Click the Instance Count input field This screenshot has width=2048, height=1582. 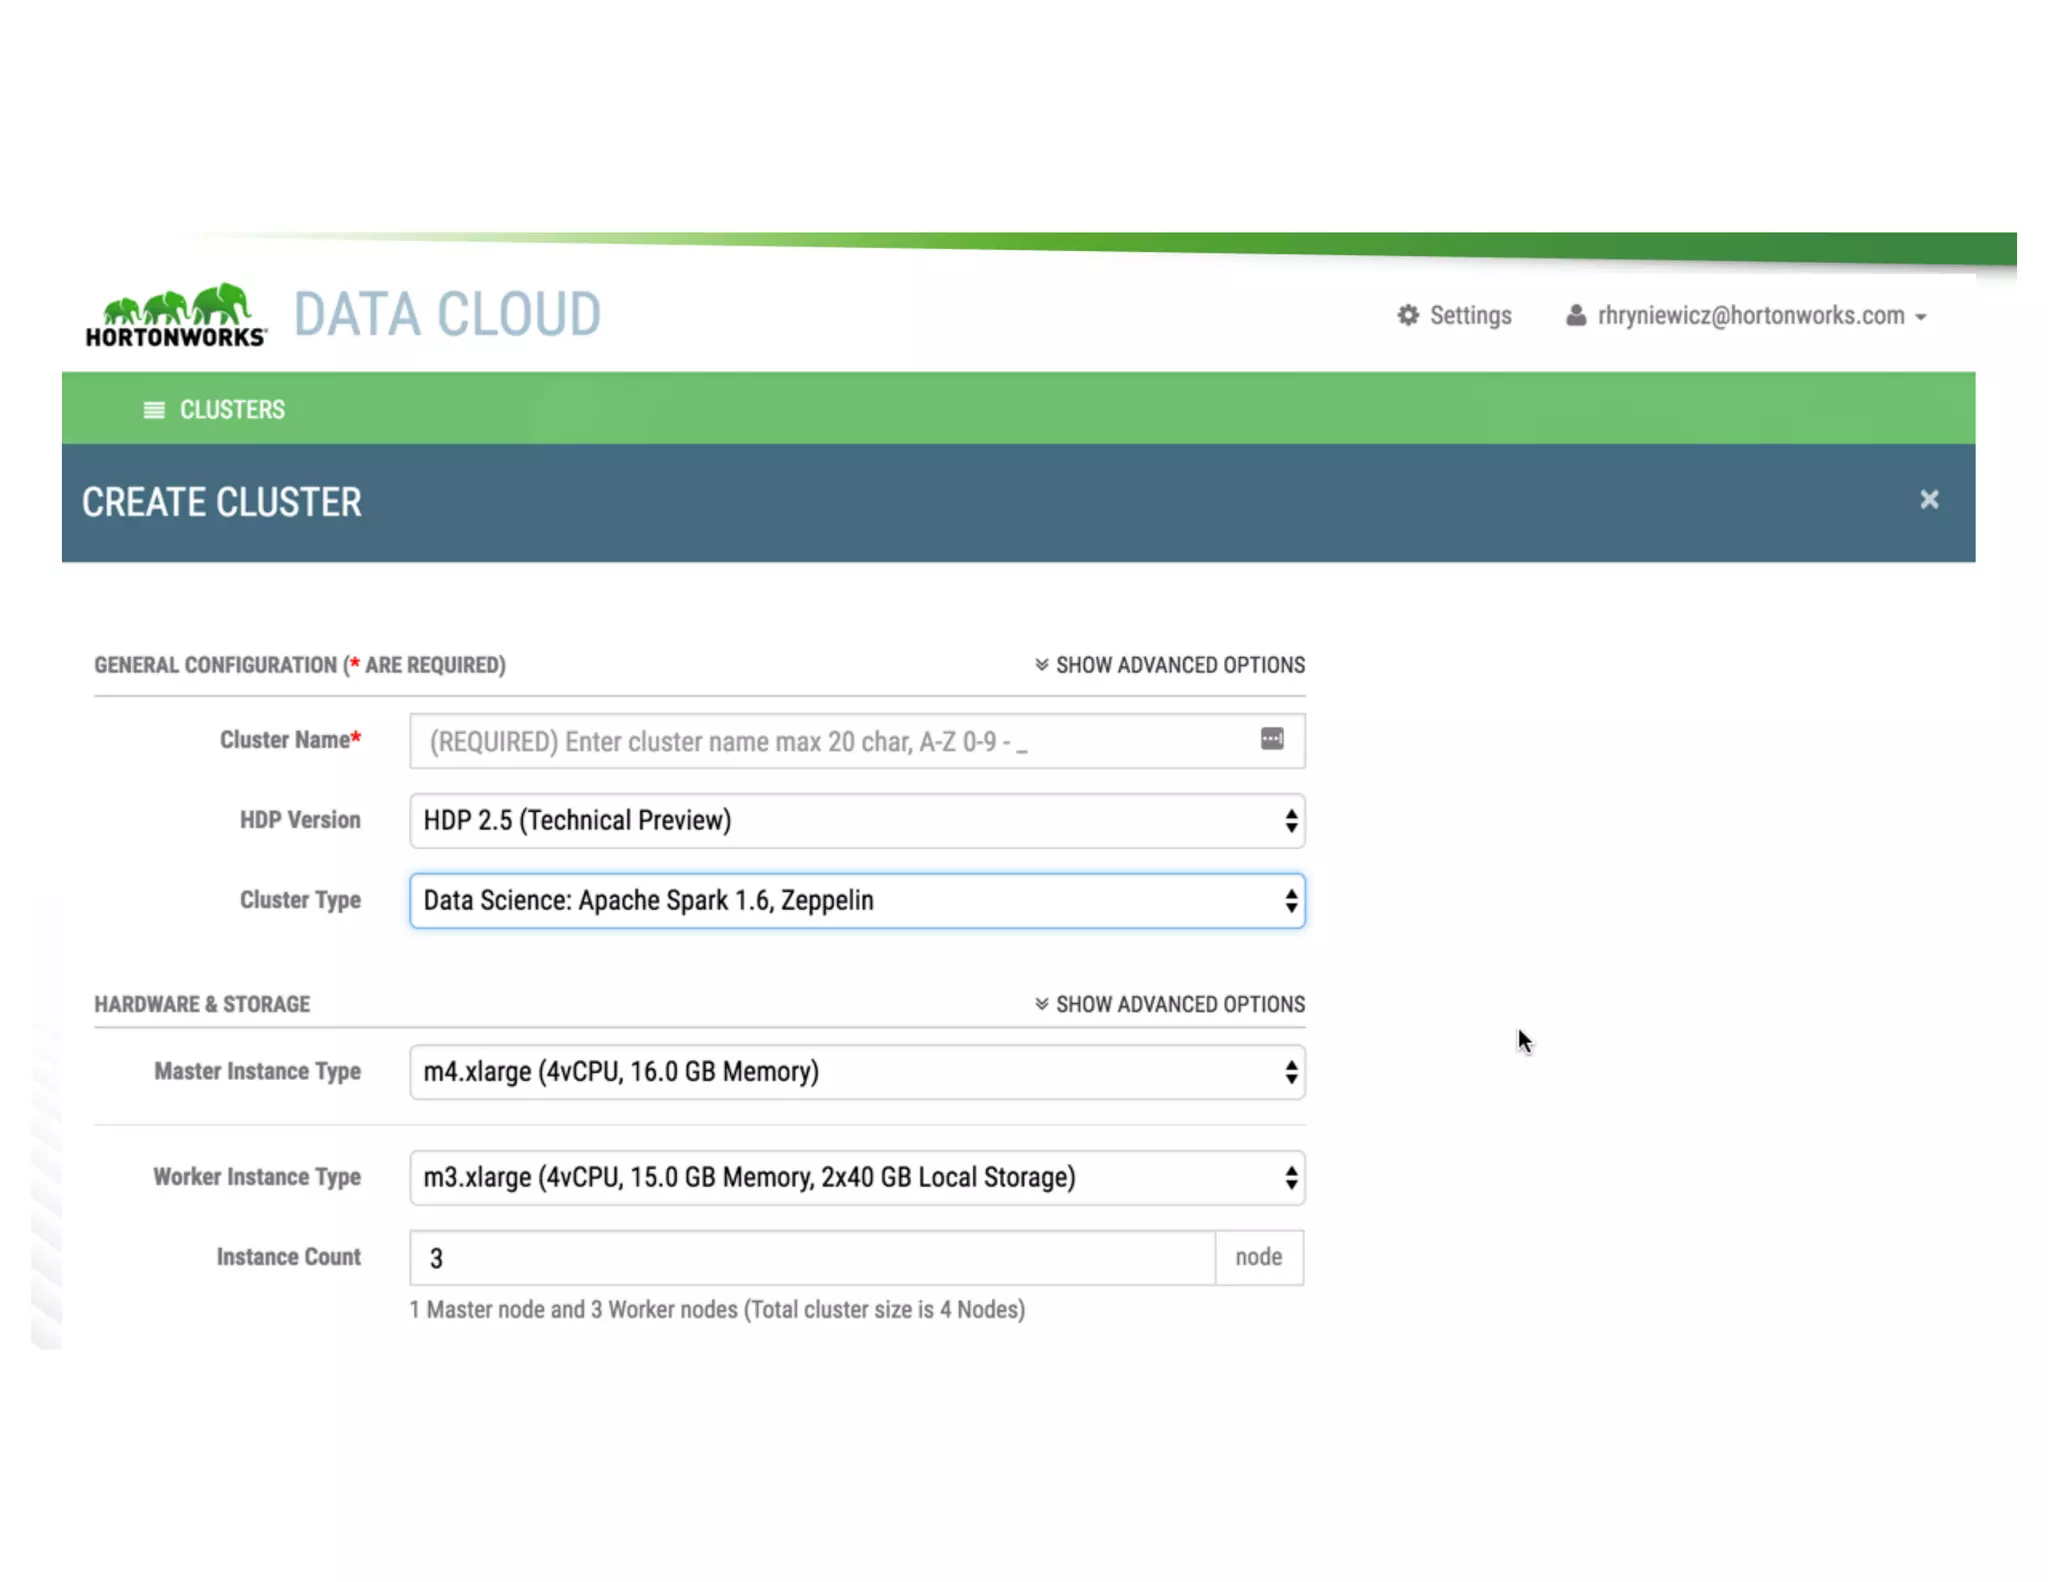(810, 1258)
